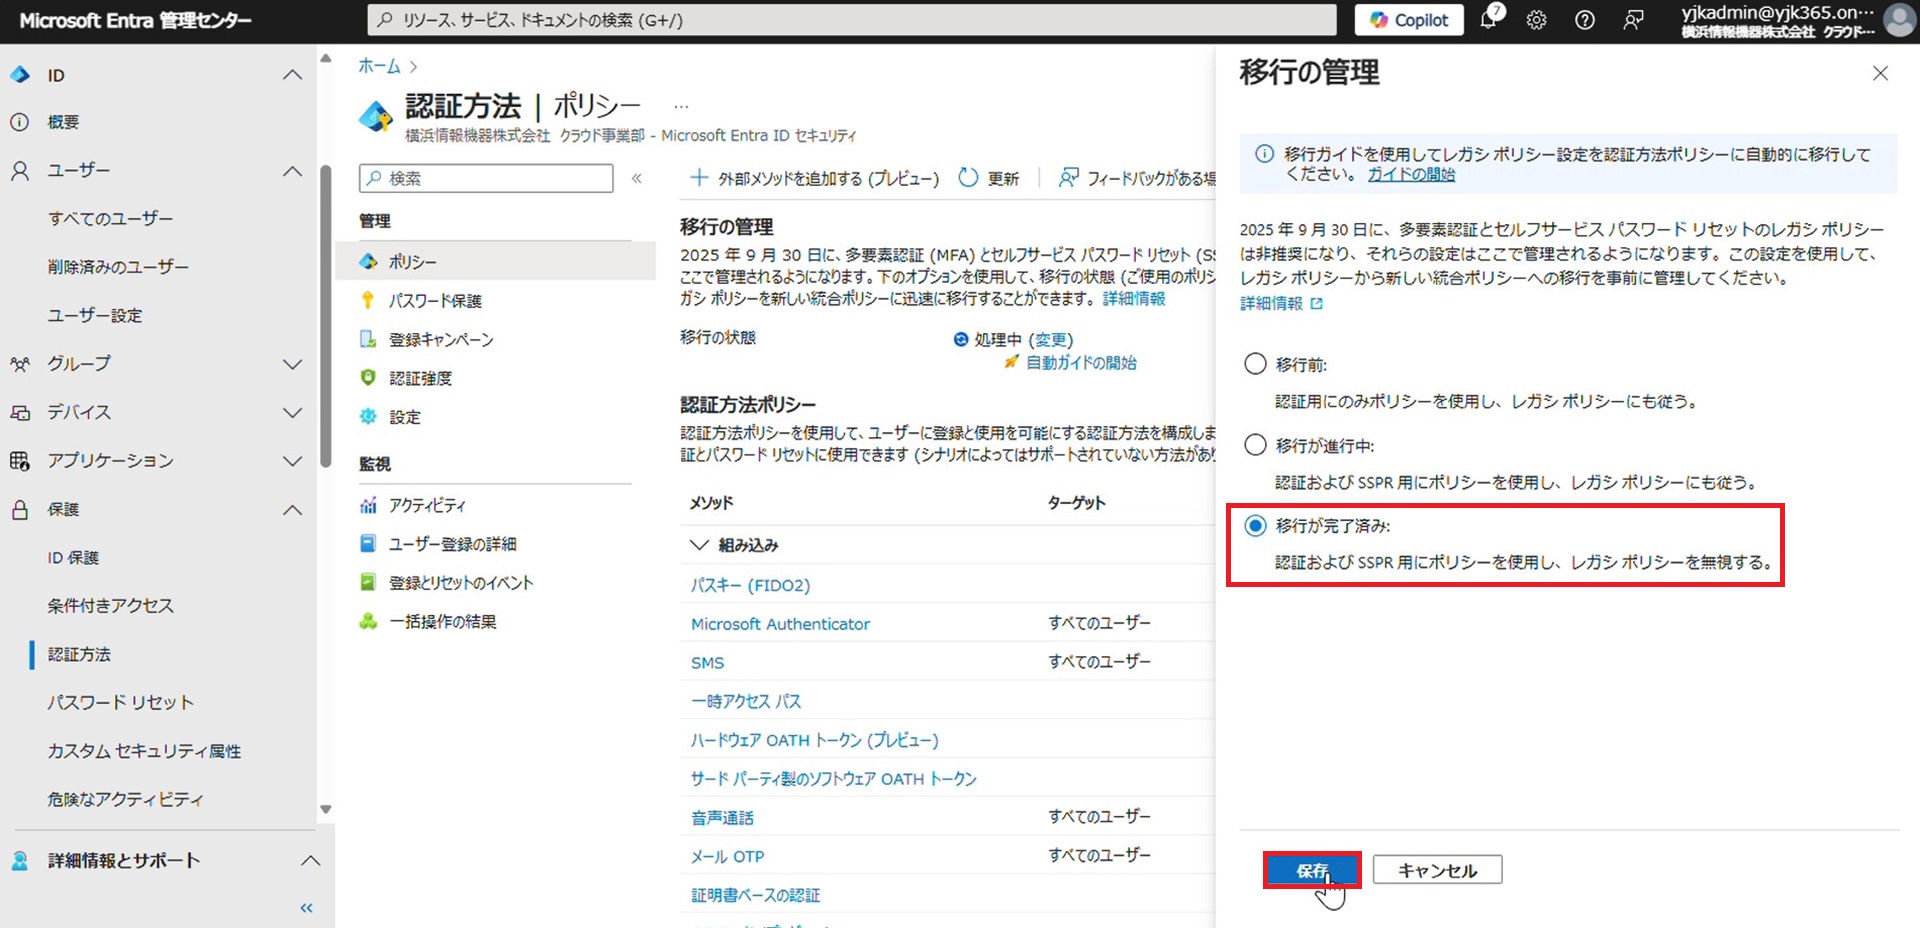The width and height of the screenshot is (1920, 928).
Task: Collapse the sidebar with double-chevron icon
Action: [306, 908]
